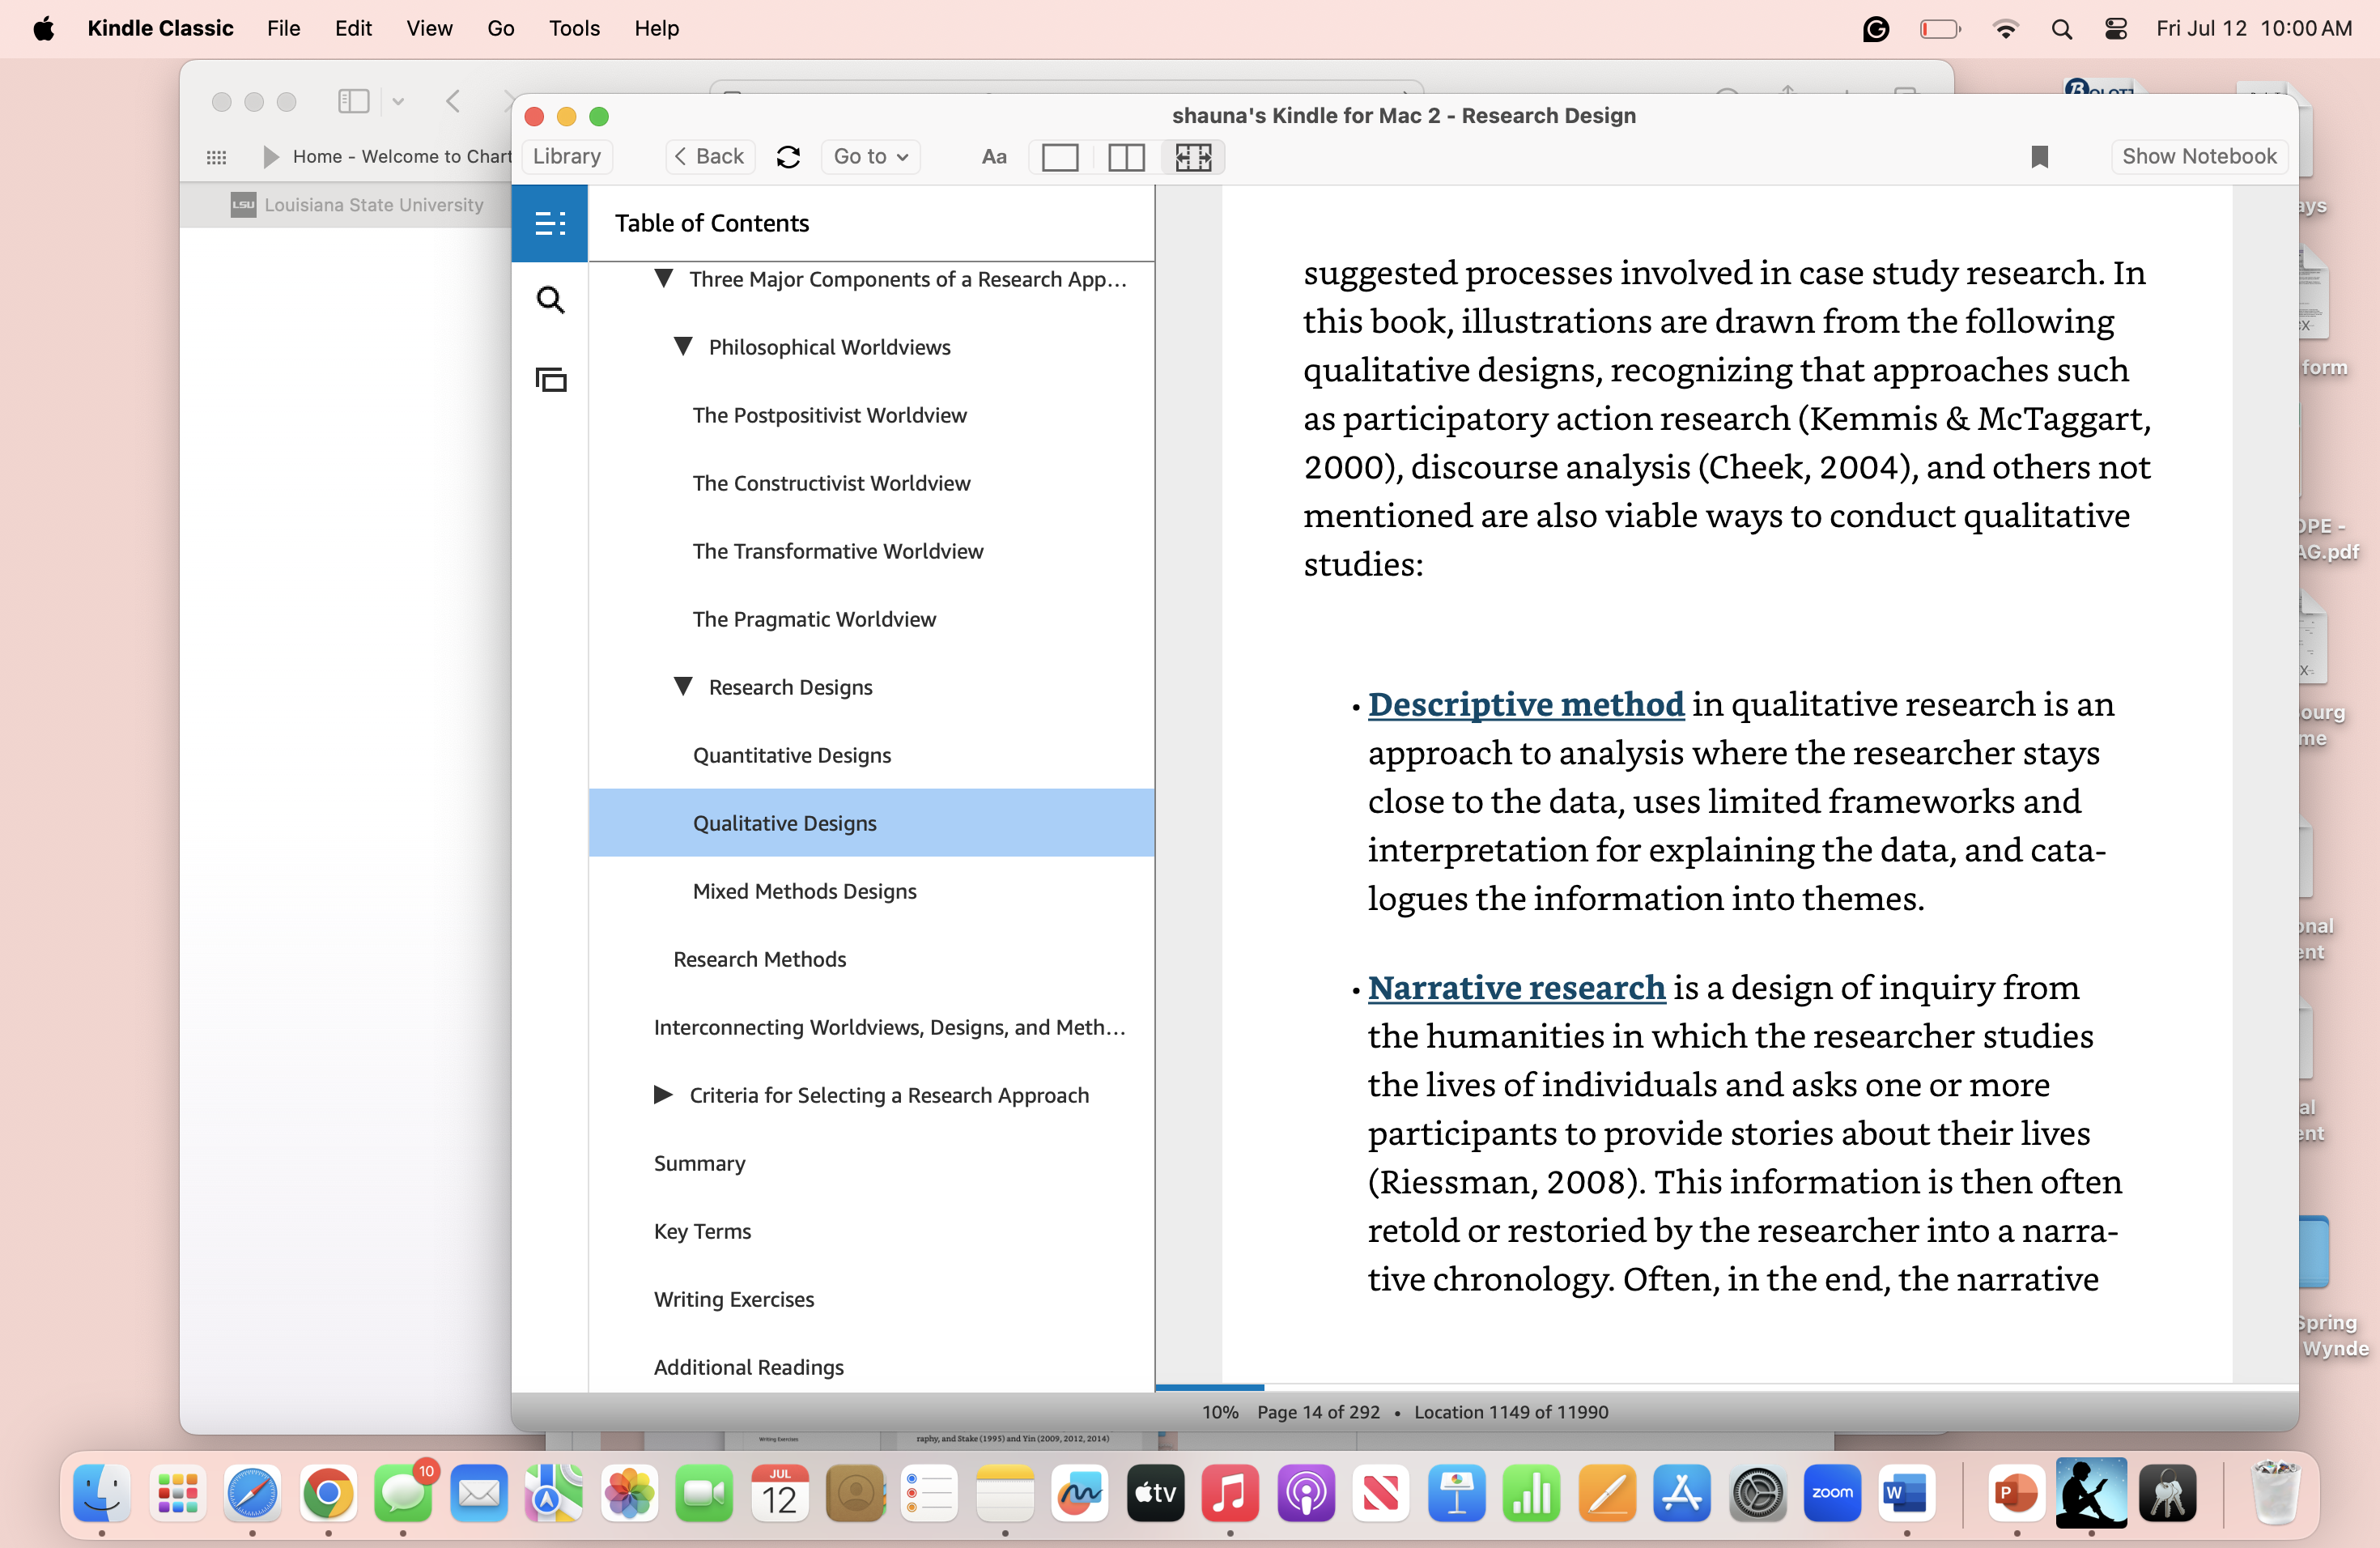2380x1548 pixels.
Task: Open Spotlight search in menu bar
Action: [2061, 29]
